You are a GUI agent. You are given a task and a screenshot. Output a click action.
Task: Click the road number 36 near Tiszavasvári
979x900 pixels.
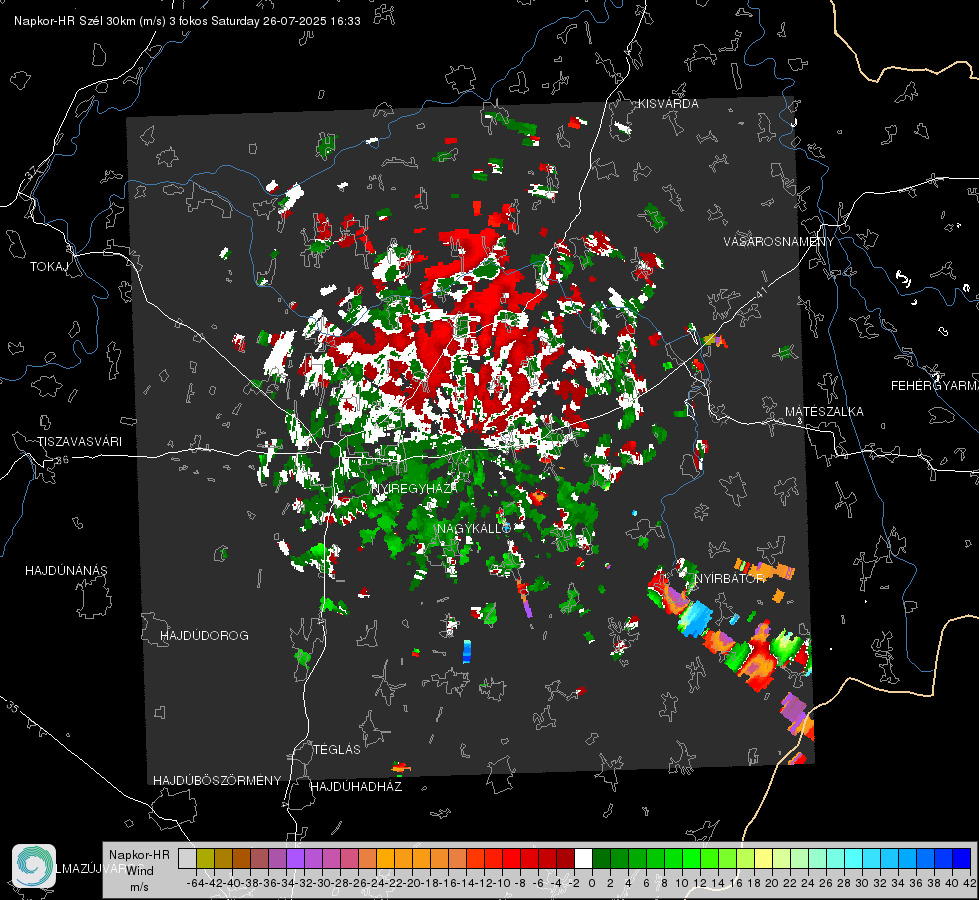(62, 460)
